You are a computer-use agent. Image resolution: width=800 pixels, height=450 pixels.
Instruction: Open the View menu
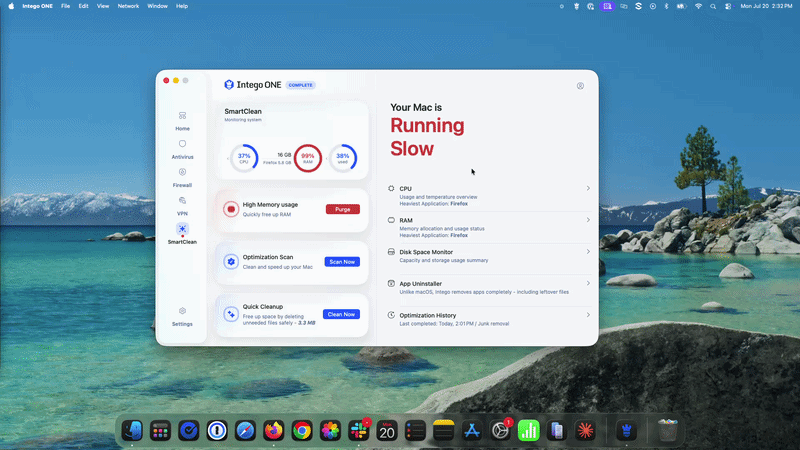click(x=103, y=6)
